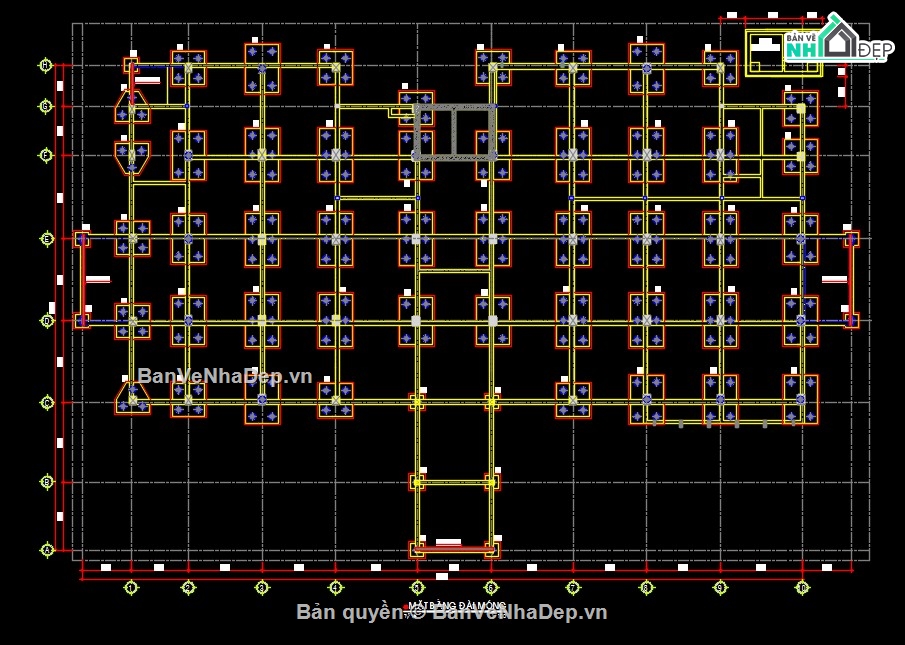The width and height of the screenshot is (905, 645).
Task: Select the grid axis bubble 4
Action: pyautogui.click(x=336, y=588)
